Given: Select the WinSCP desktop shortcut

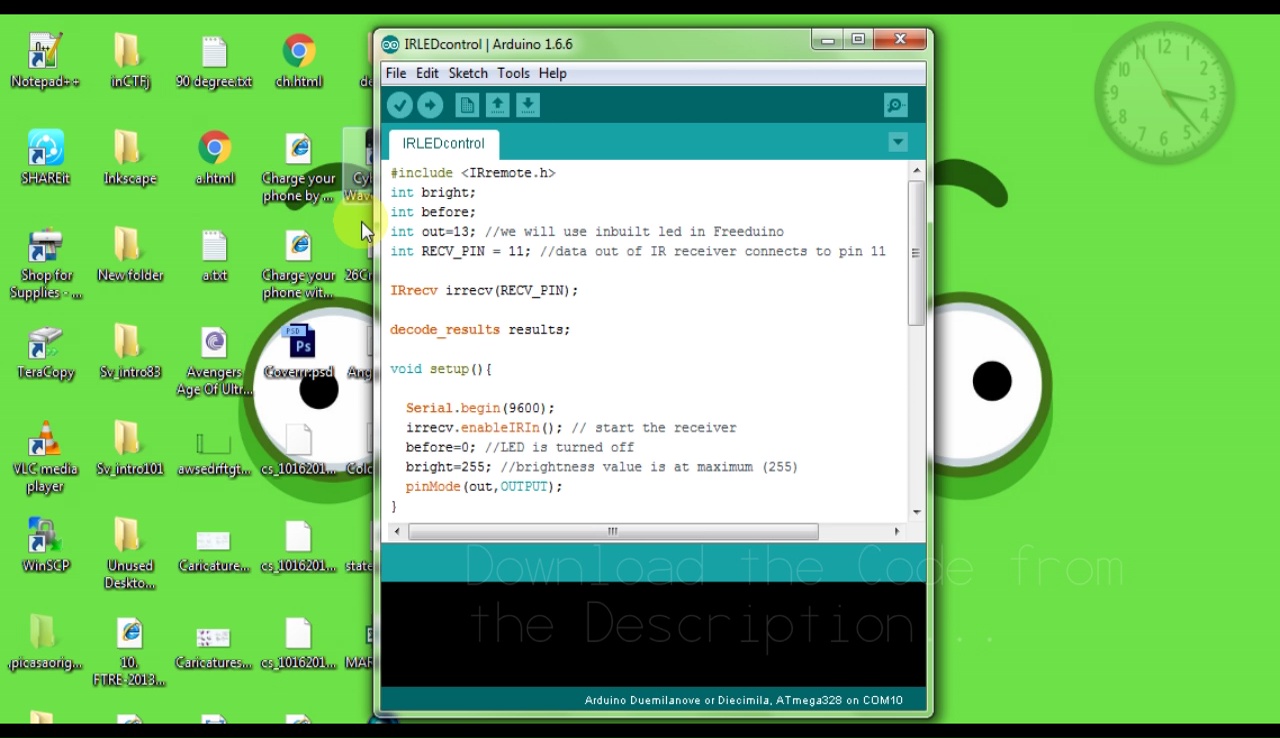Looking at the screenshot, I should pos(45,546).
